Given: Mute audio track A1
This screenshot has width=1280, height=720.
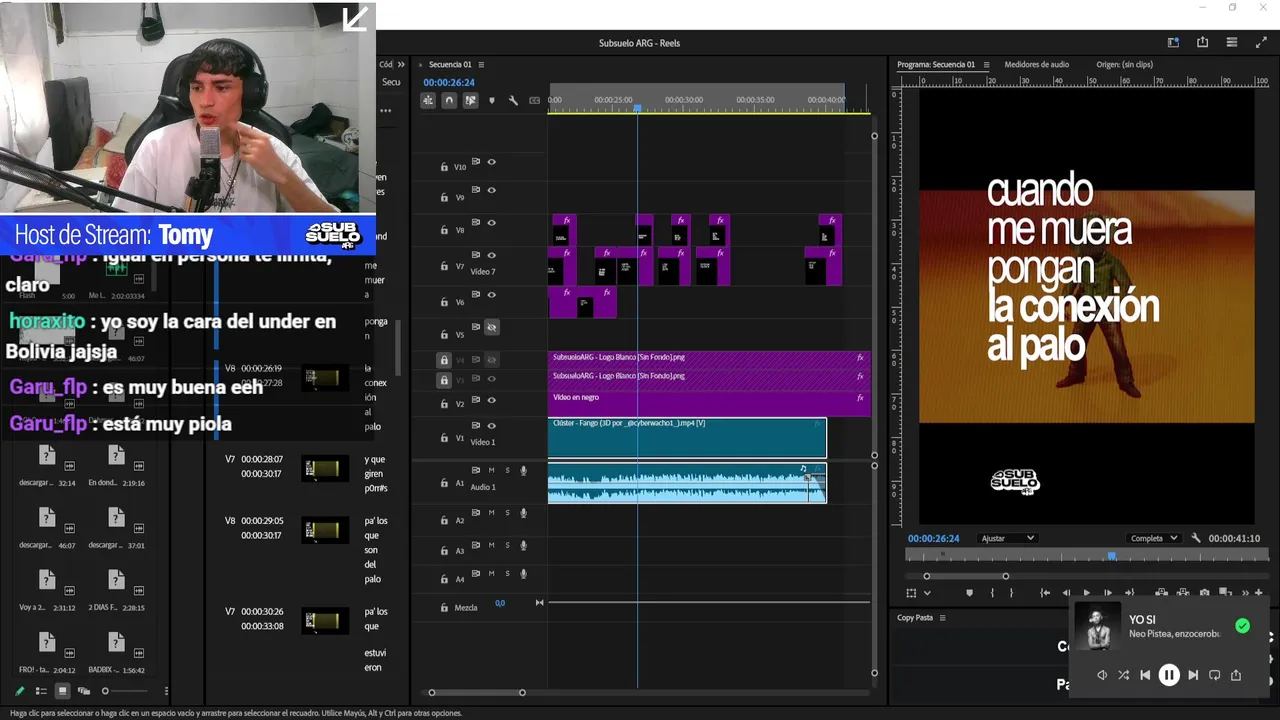Looking at the screenshot, I should point(491,470).
